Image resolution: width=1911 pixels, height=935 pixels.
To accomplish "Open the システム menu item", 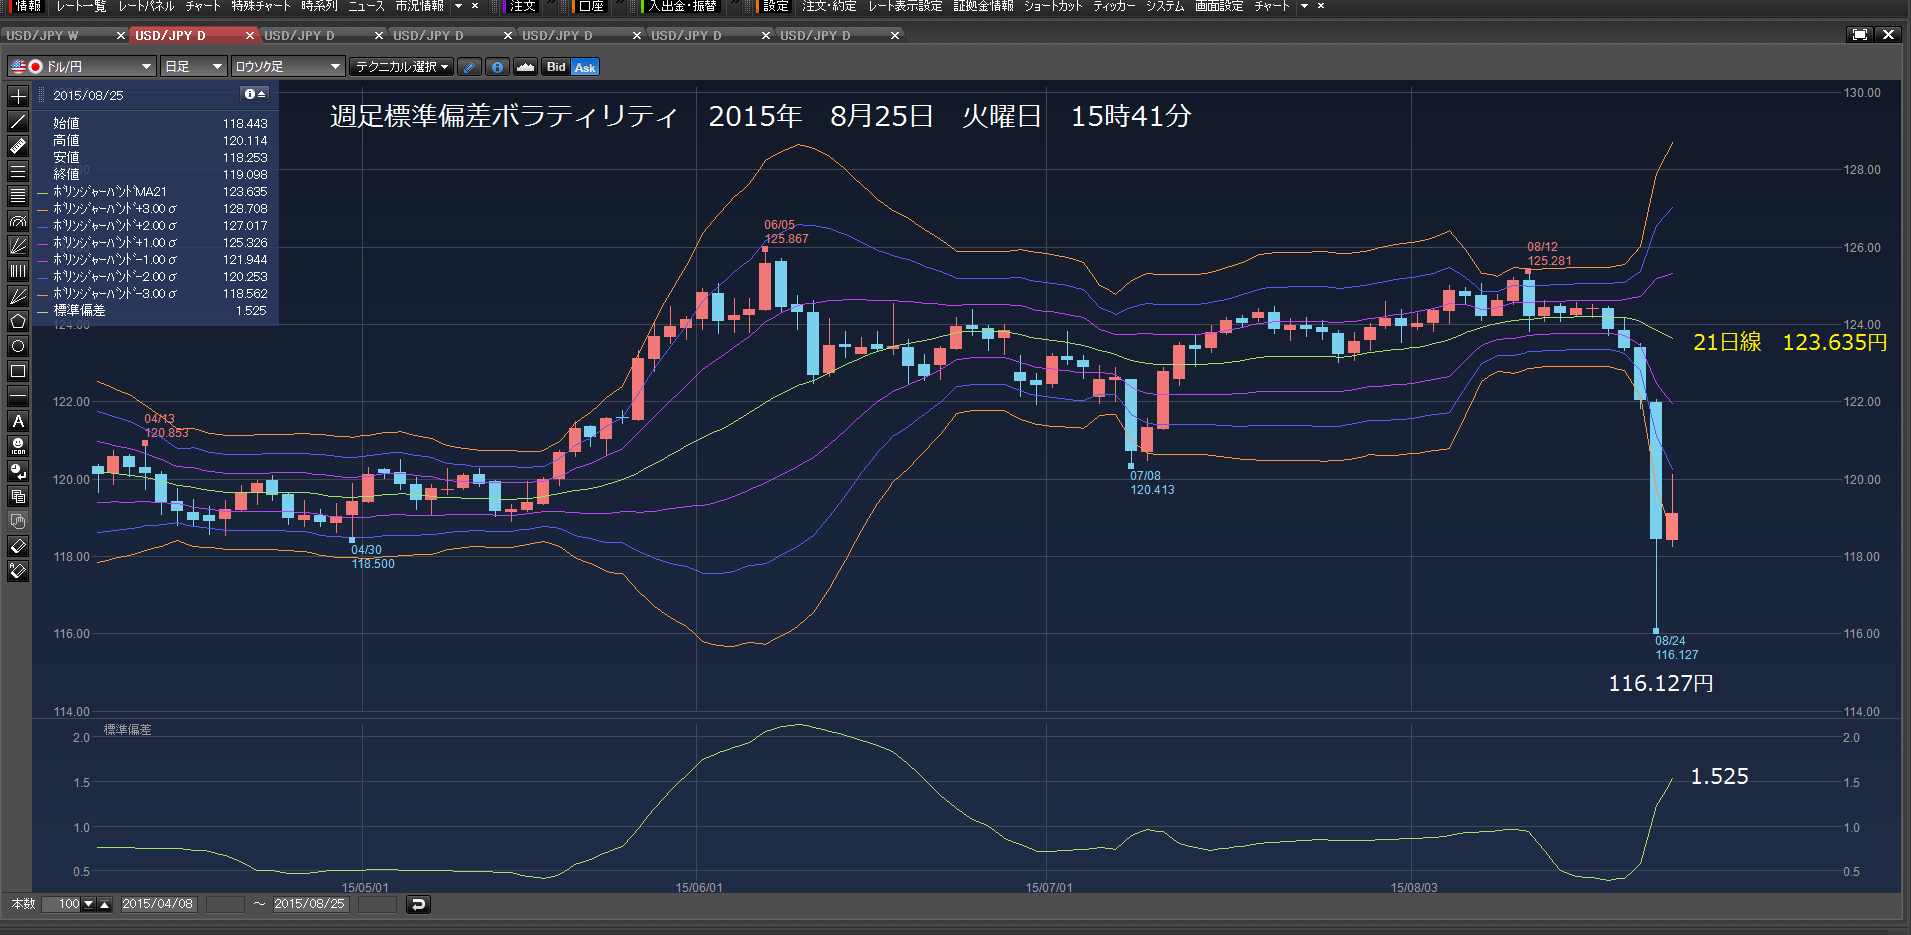I will pyautogui.click(x=1165, y=6).
